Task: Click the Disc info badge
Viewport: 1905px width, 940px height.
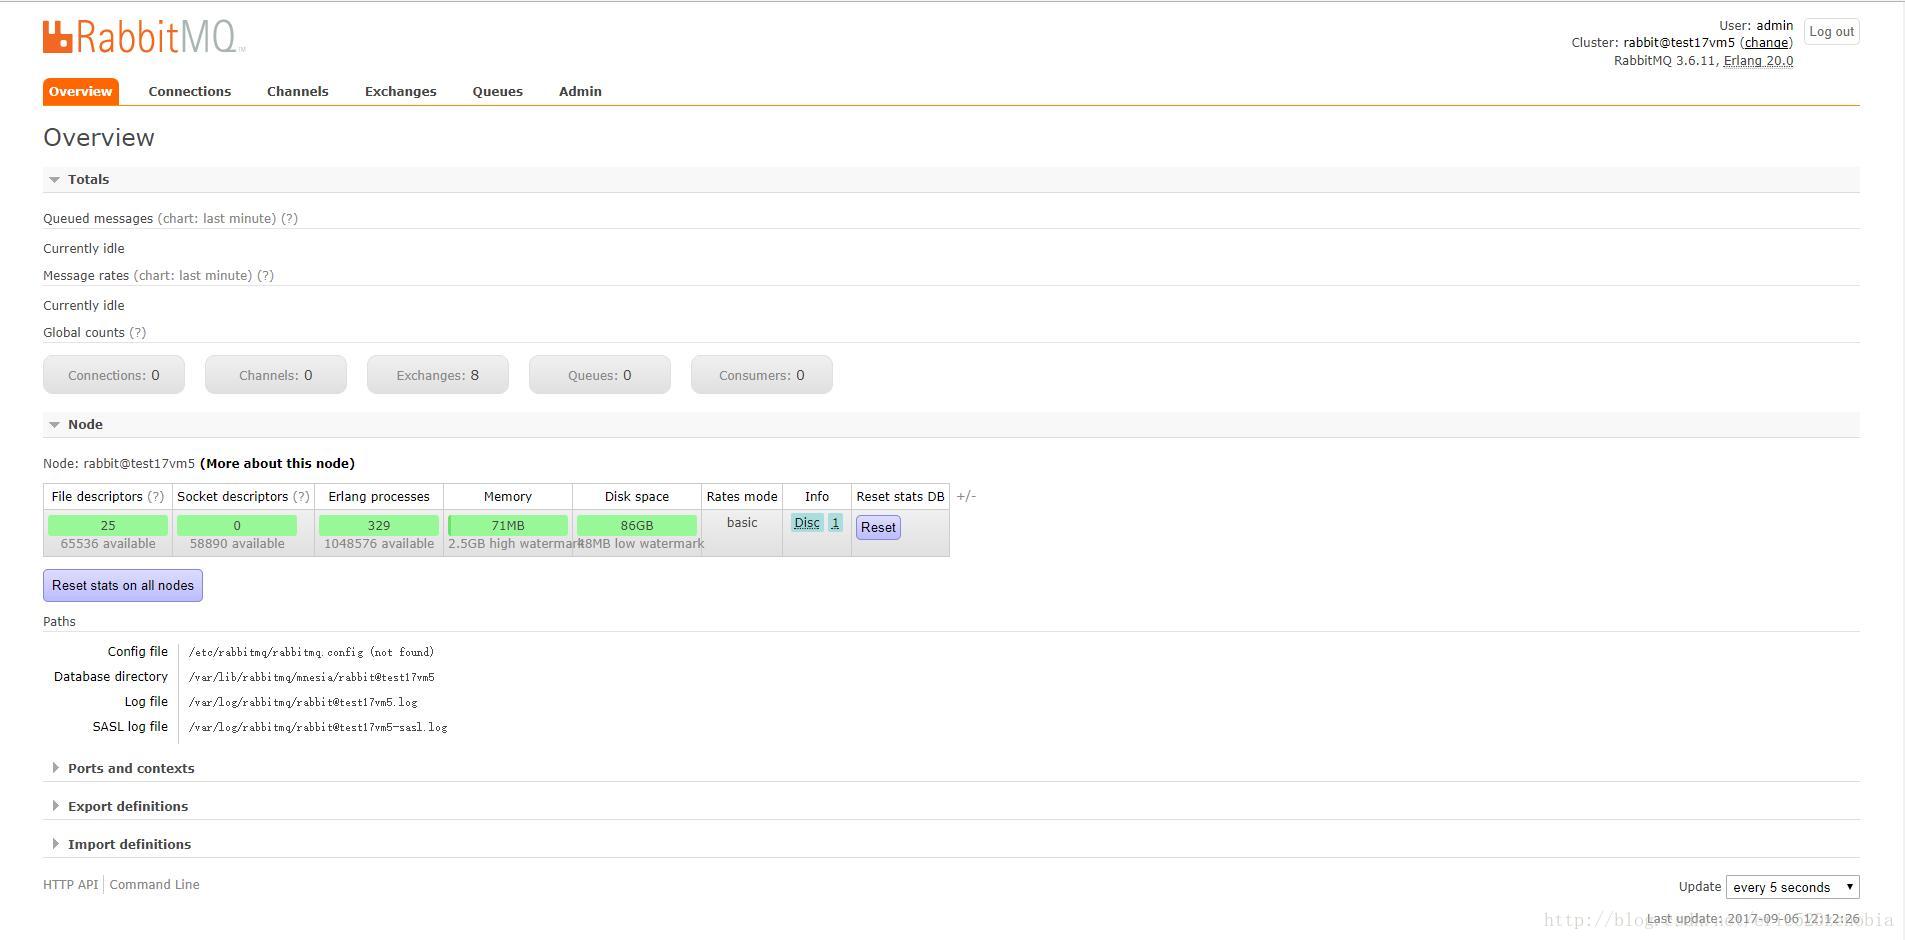Action: [807, 523]
